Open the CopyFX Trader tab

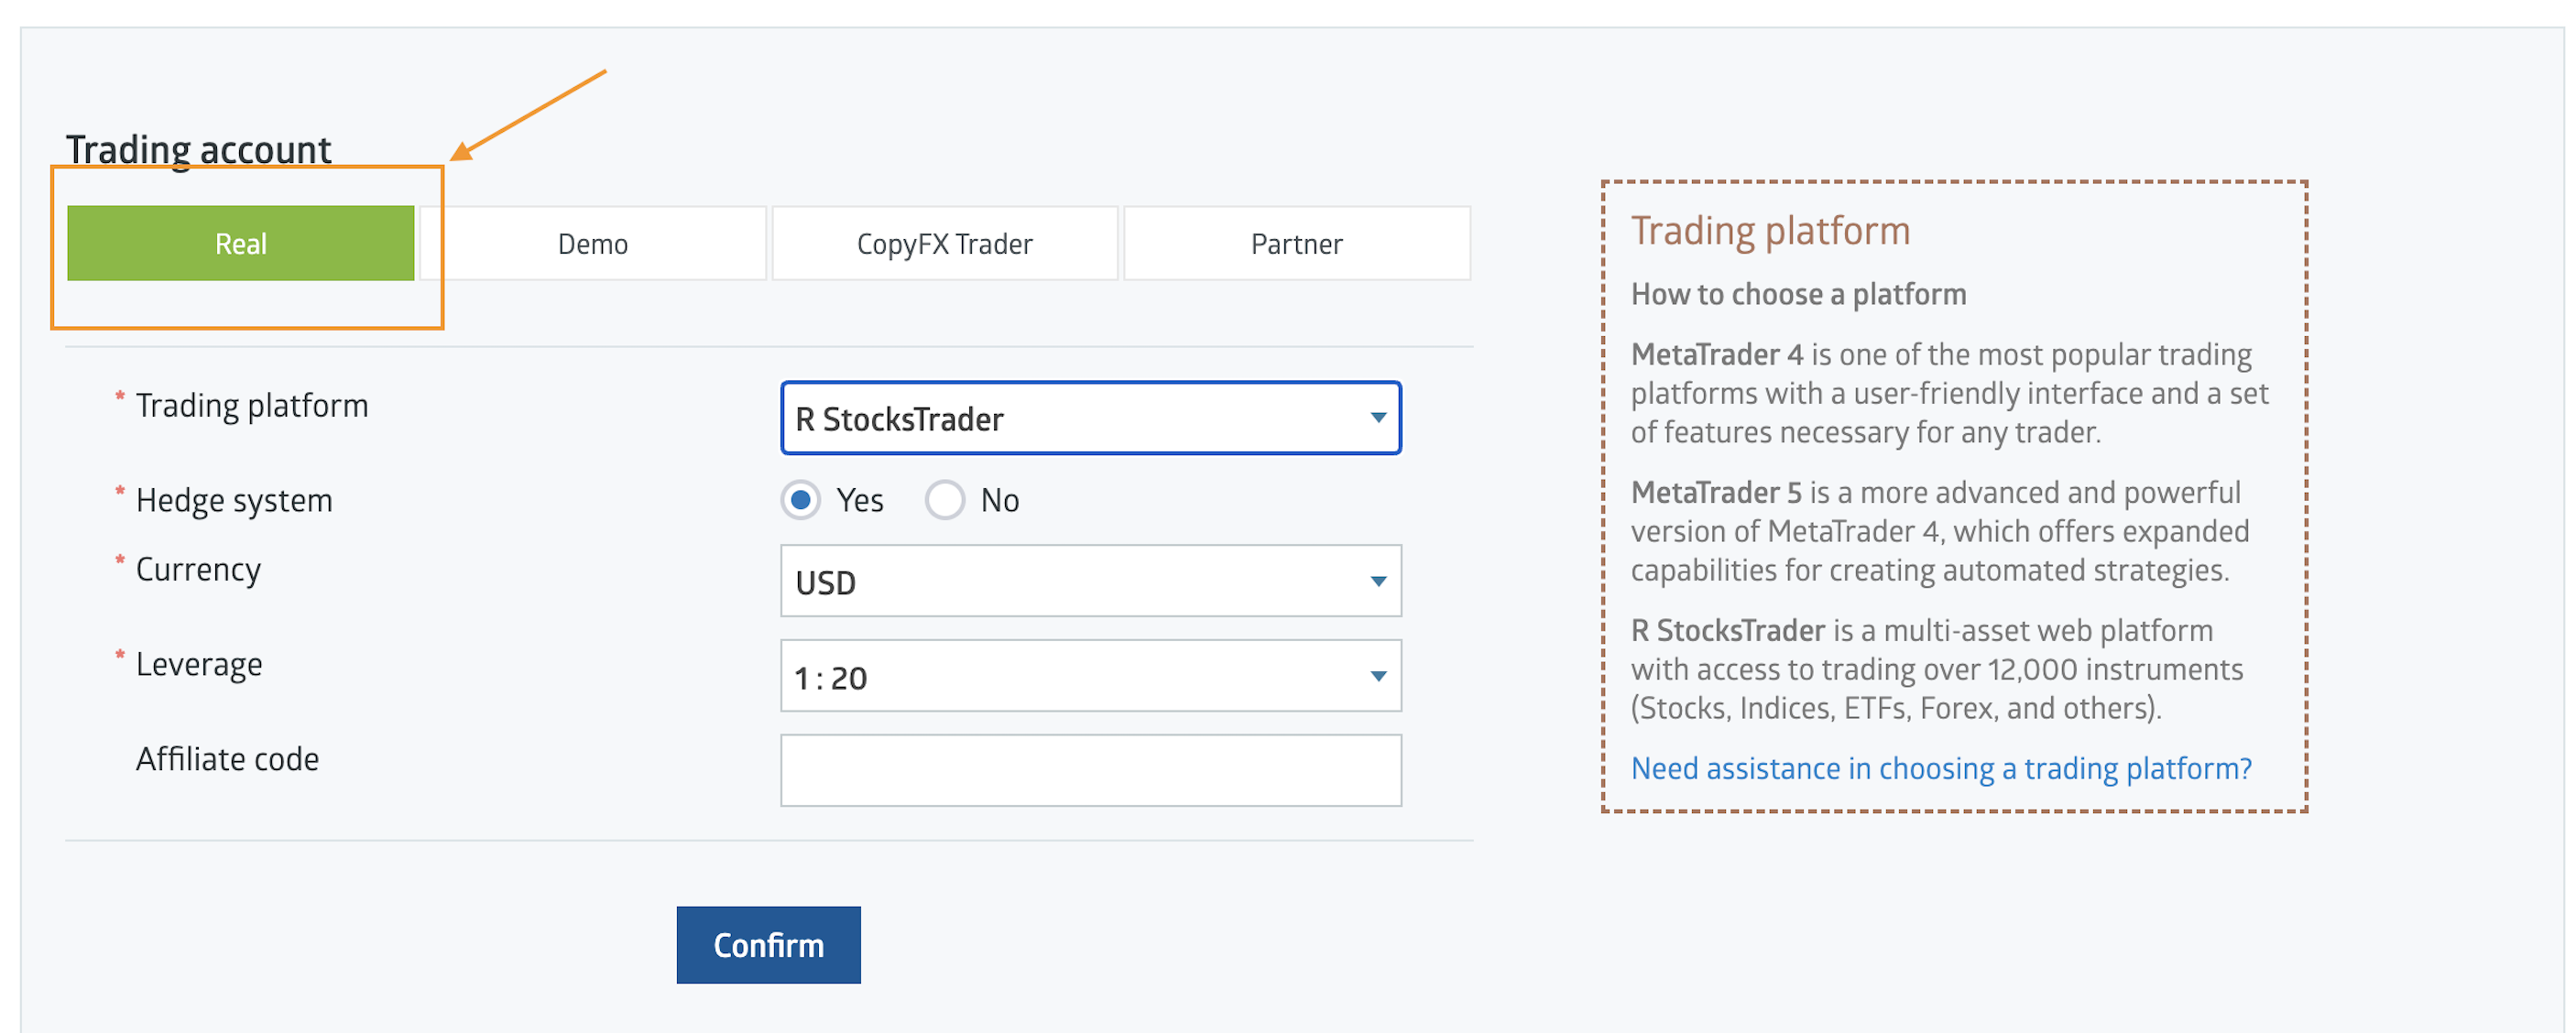tap(944, 243)
